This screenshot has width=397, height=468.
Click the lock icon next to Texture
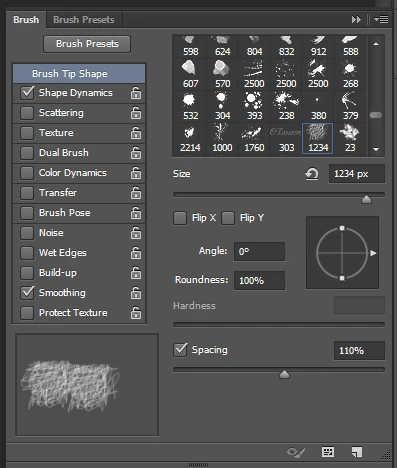(136, 133)
